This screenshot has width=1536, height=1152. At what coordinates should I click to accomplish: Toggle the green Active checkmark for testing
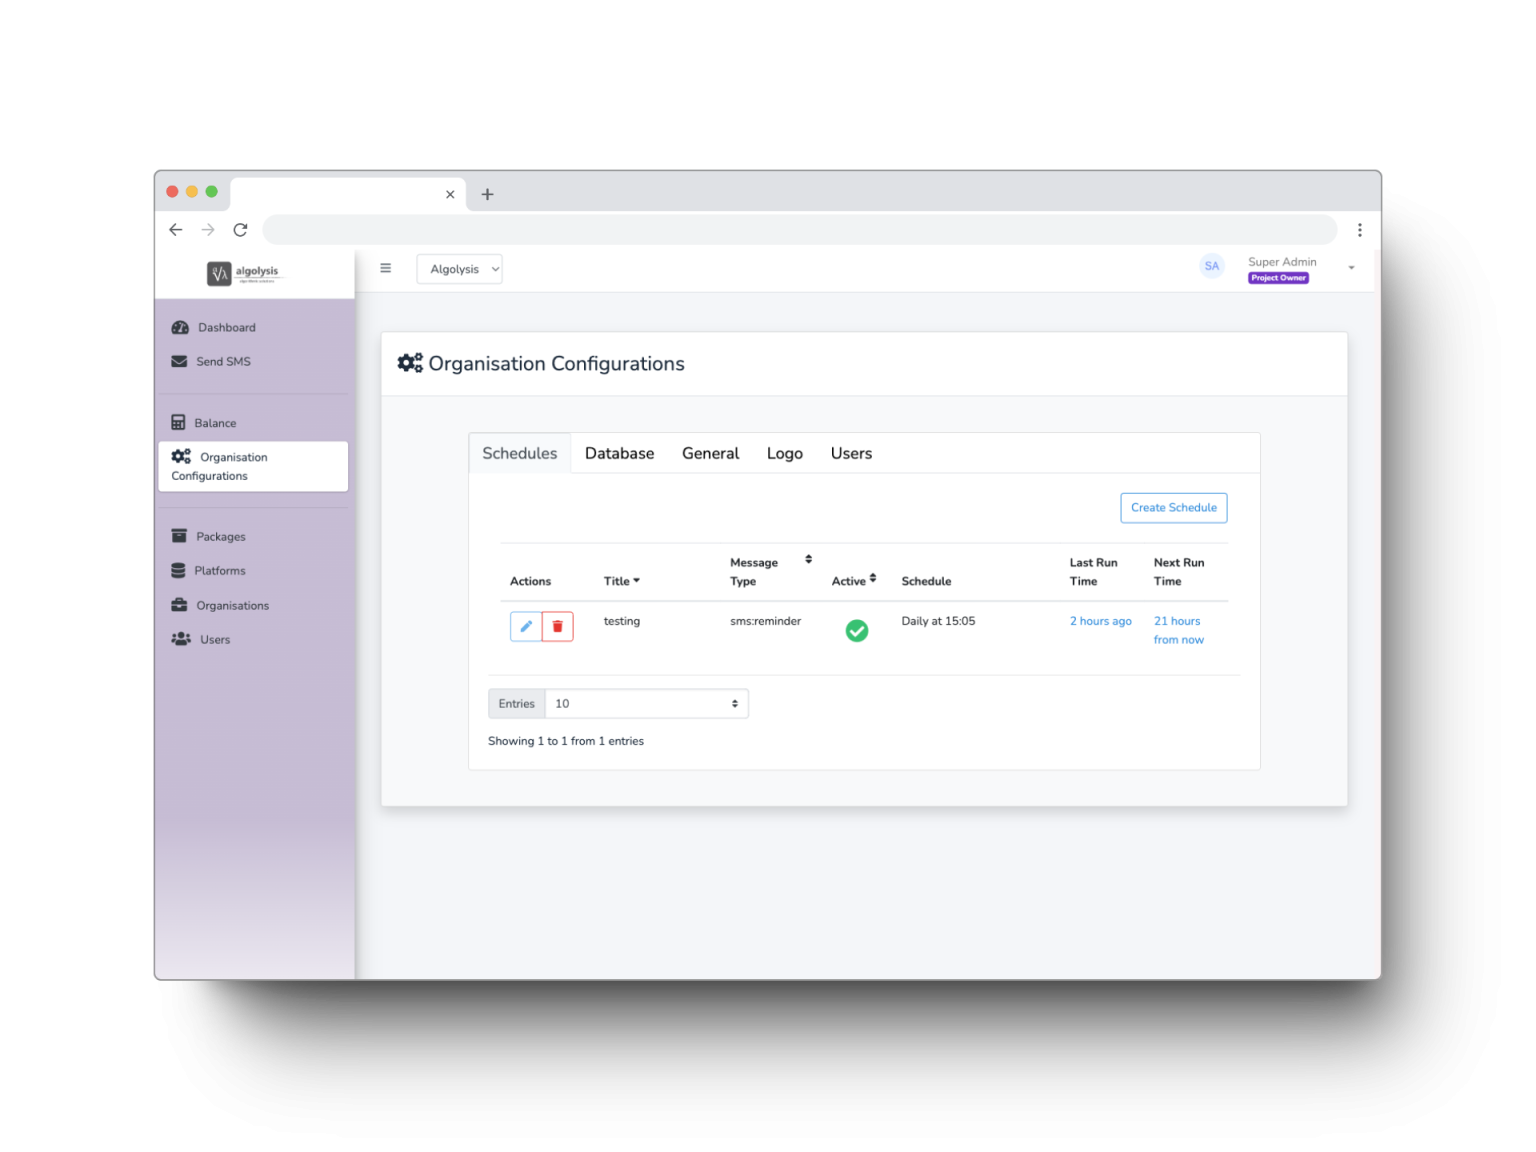coord(857,631)
